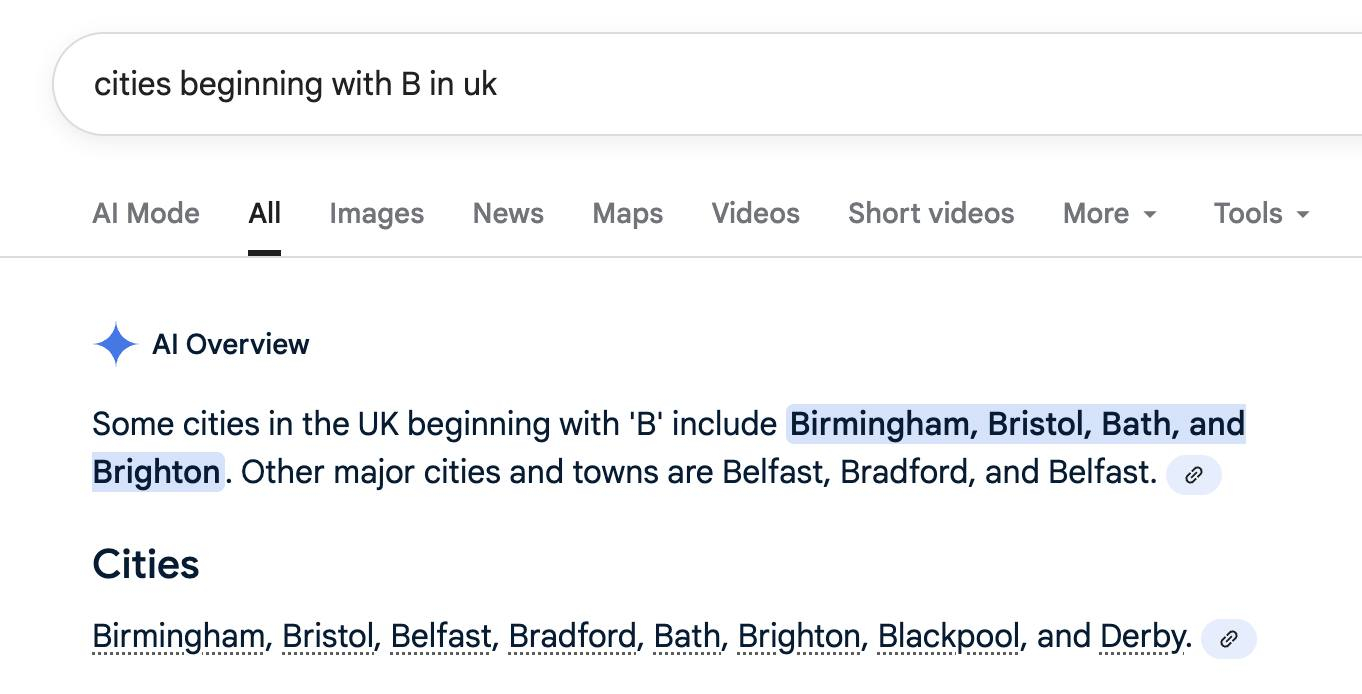Open Short videos tab
This screenshot has width=1362, height=694.
point(930,213)
